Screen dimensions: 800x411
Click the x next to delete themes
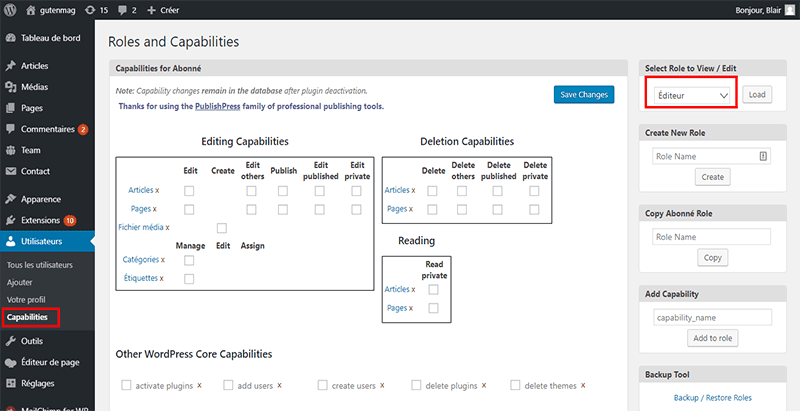pos(583,386)
